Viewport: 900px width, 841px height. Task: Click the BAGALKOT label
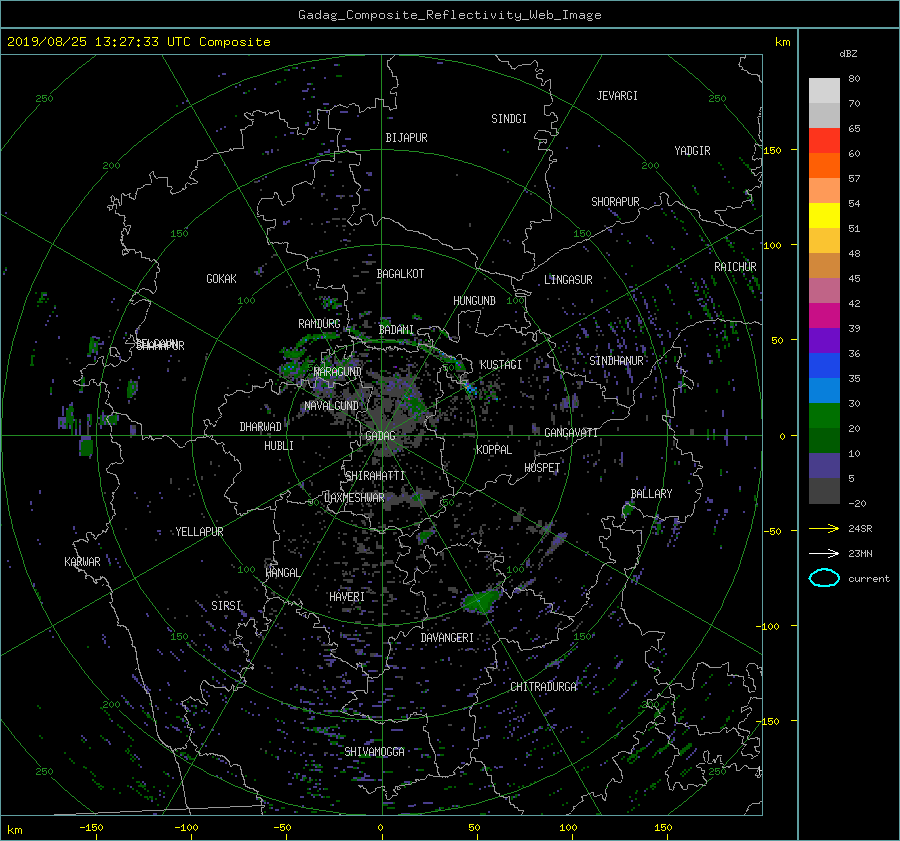pos(400,274)
